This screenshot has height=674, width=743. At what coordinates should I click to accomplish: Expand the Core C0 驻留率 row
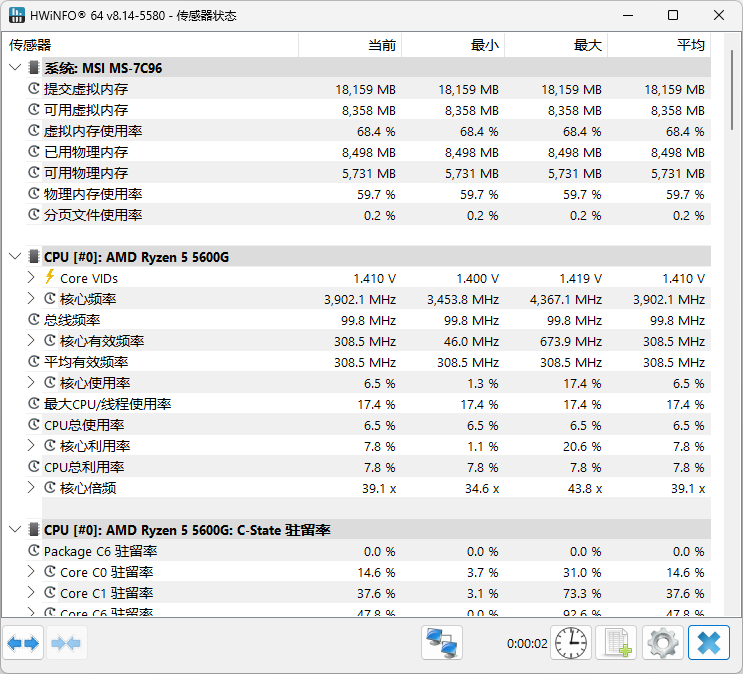pyautogui.click(x=31, y=572)
